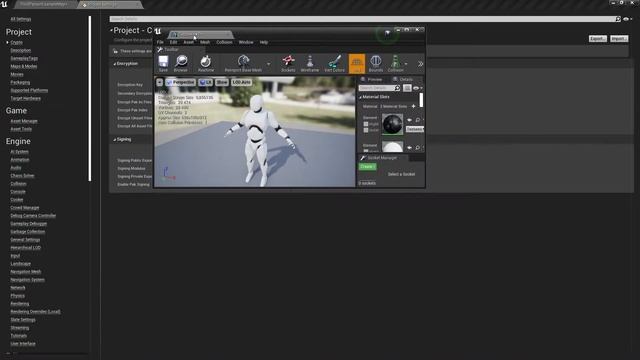Use selected asset arrow for first material
The height and width of the screenshot is (360, 640).
409,120
